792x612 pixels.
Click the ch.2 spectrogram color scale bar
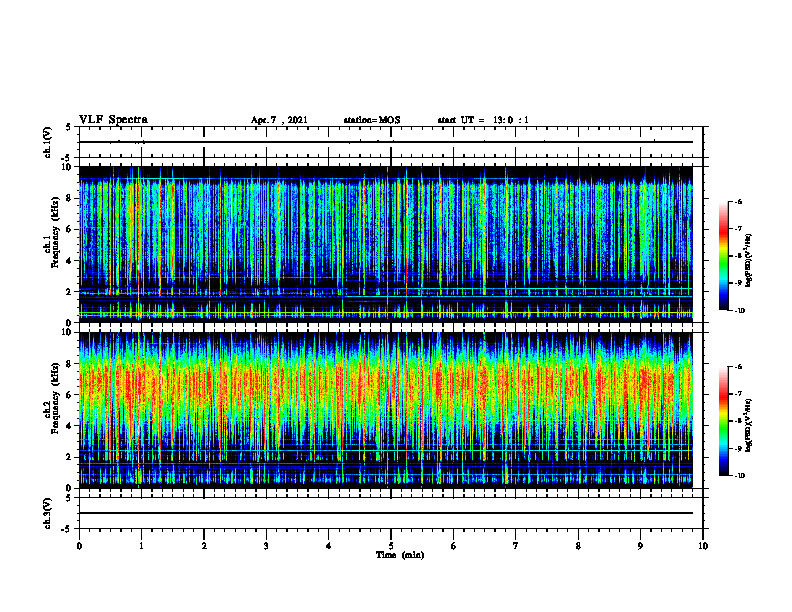coord(723,421)
